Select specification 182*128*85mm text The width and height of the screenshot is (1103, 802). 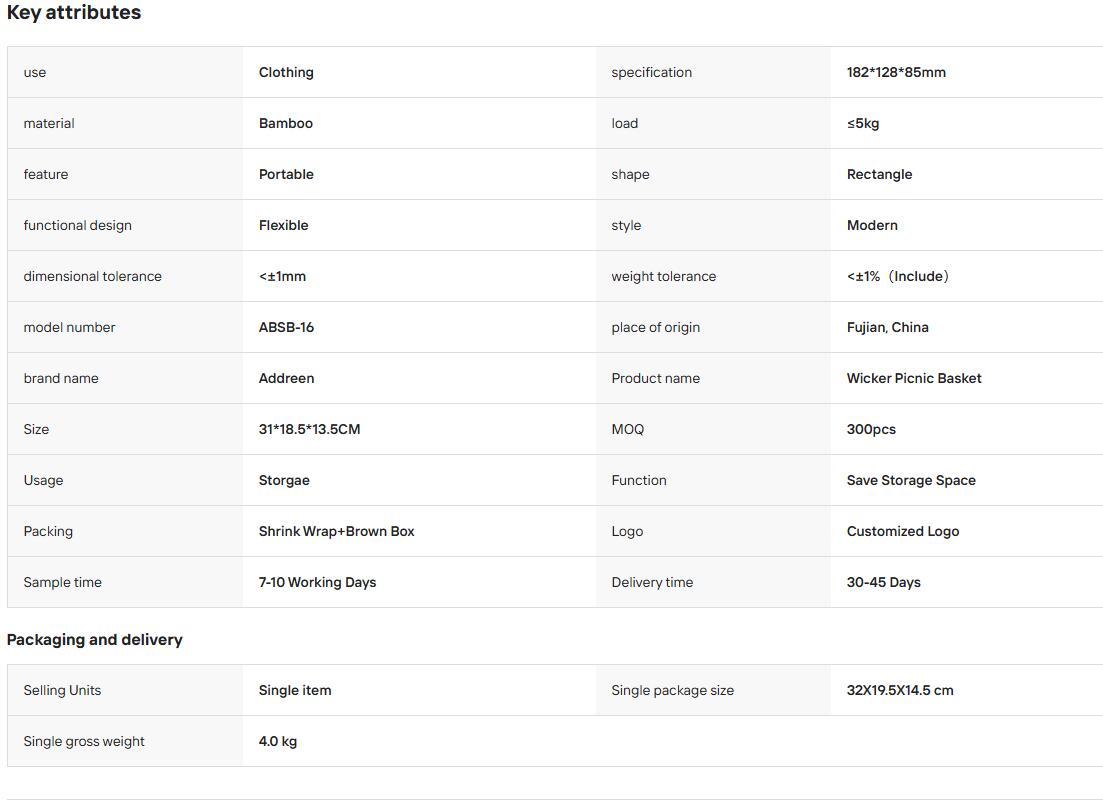(896, 72)
